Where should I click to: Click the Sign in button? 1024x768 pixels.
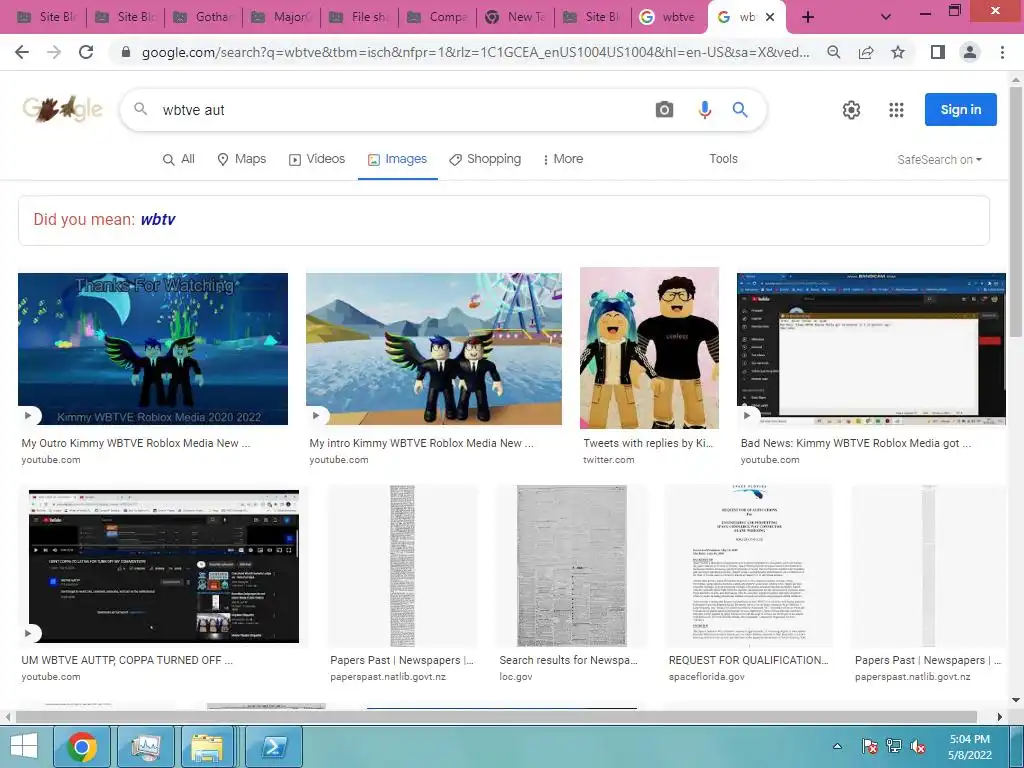coord(961,110)
